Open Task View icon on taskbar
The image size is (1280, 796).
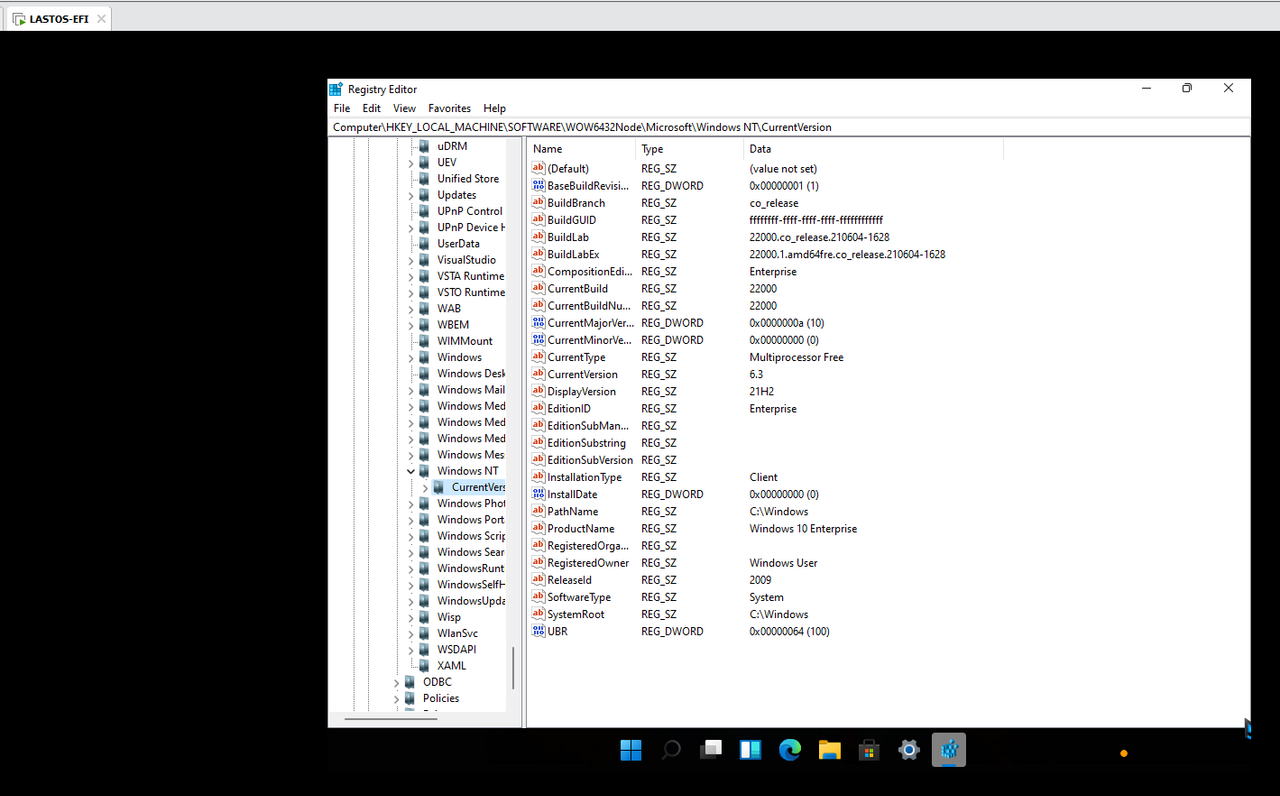(711, 749)
